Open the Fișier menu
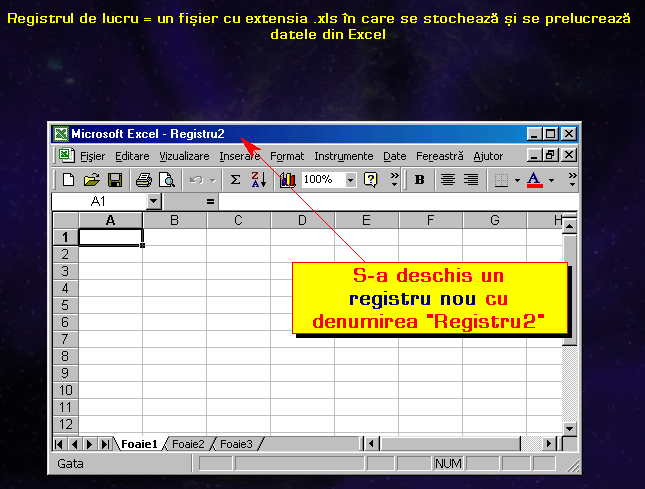The width and height of the screenshot is (645, 489). 93,156
